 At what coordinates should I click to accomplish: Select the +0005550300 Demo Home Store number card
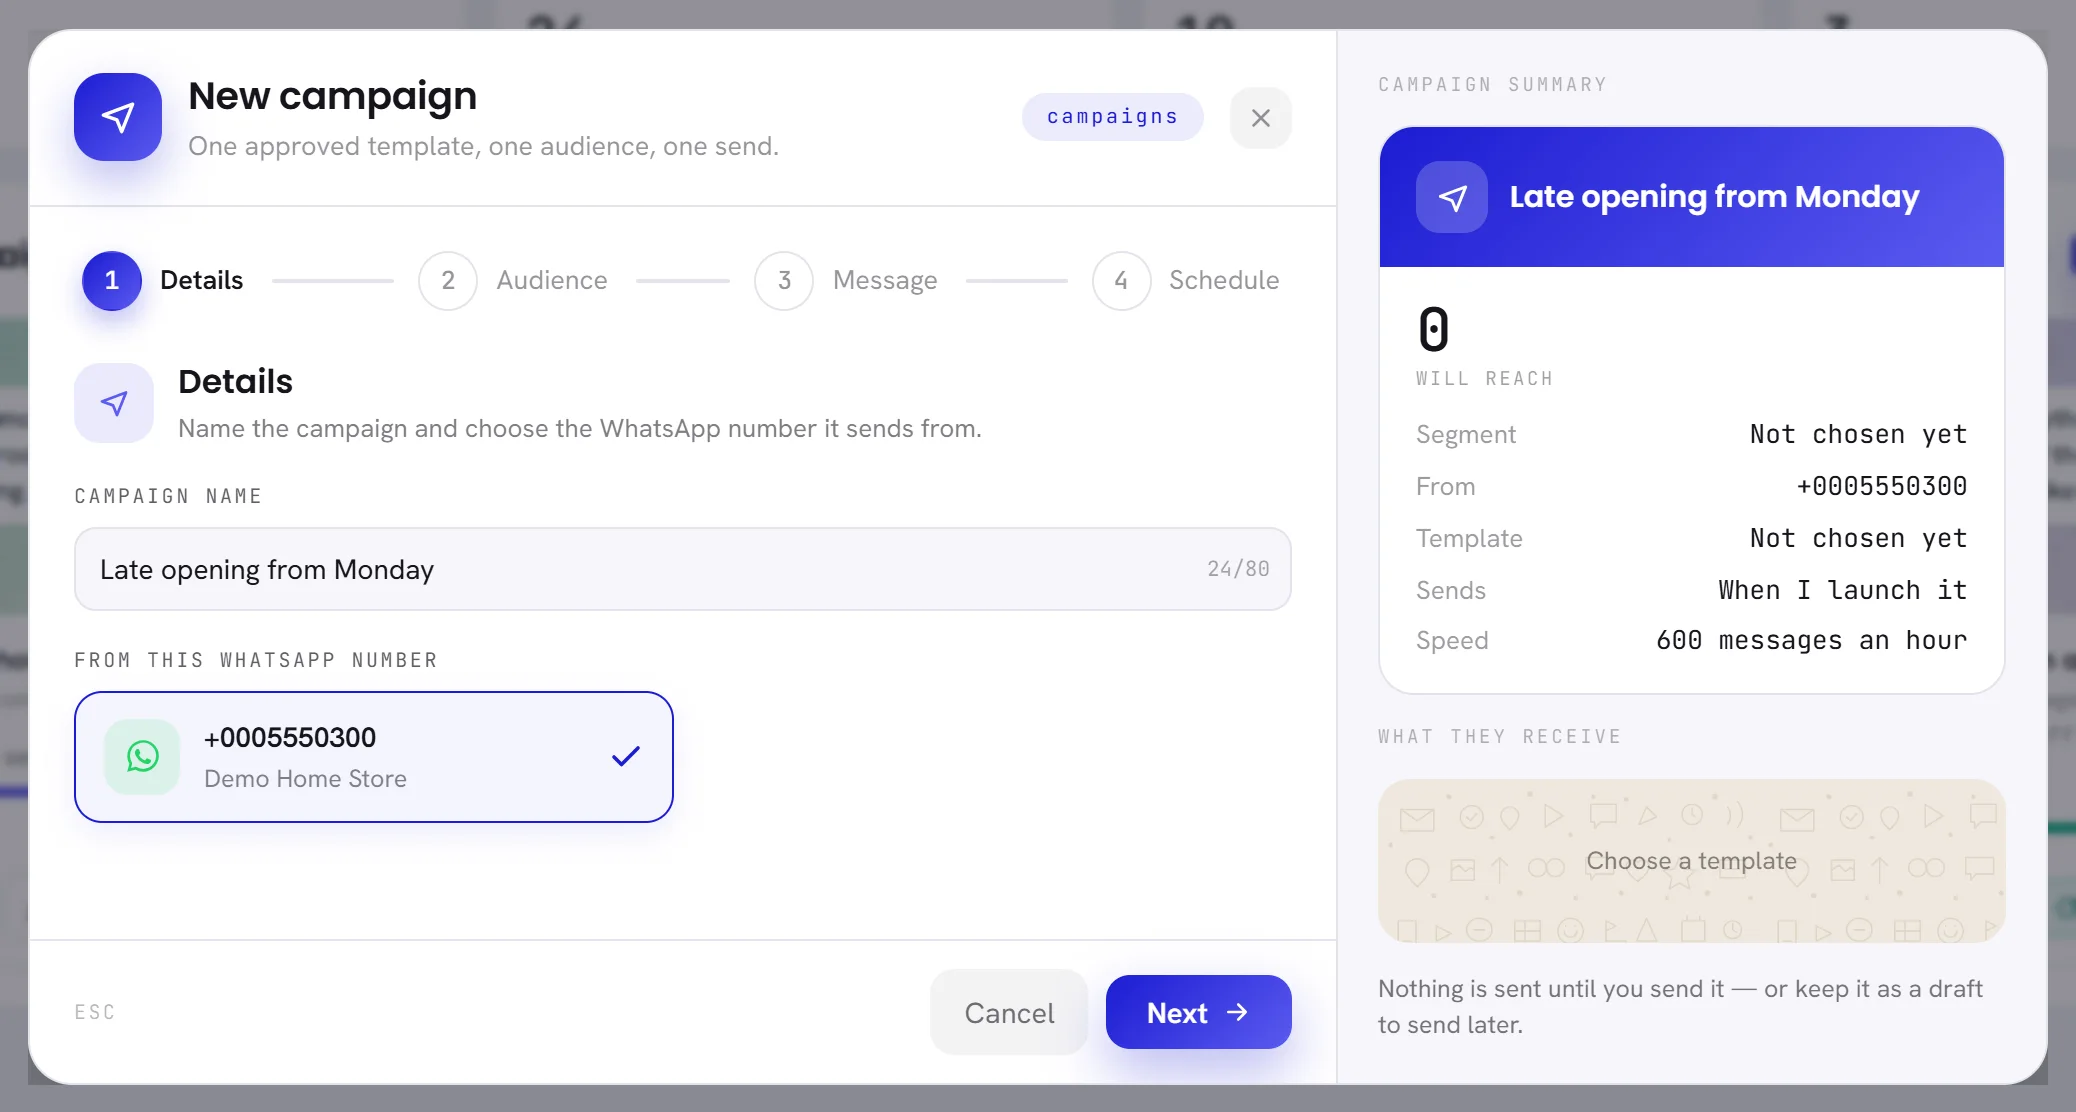pos(373,757)
